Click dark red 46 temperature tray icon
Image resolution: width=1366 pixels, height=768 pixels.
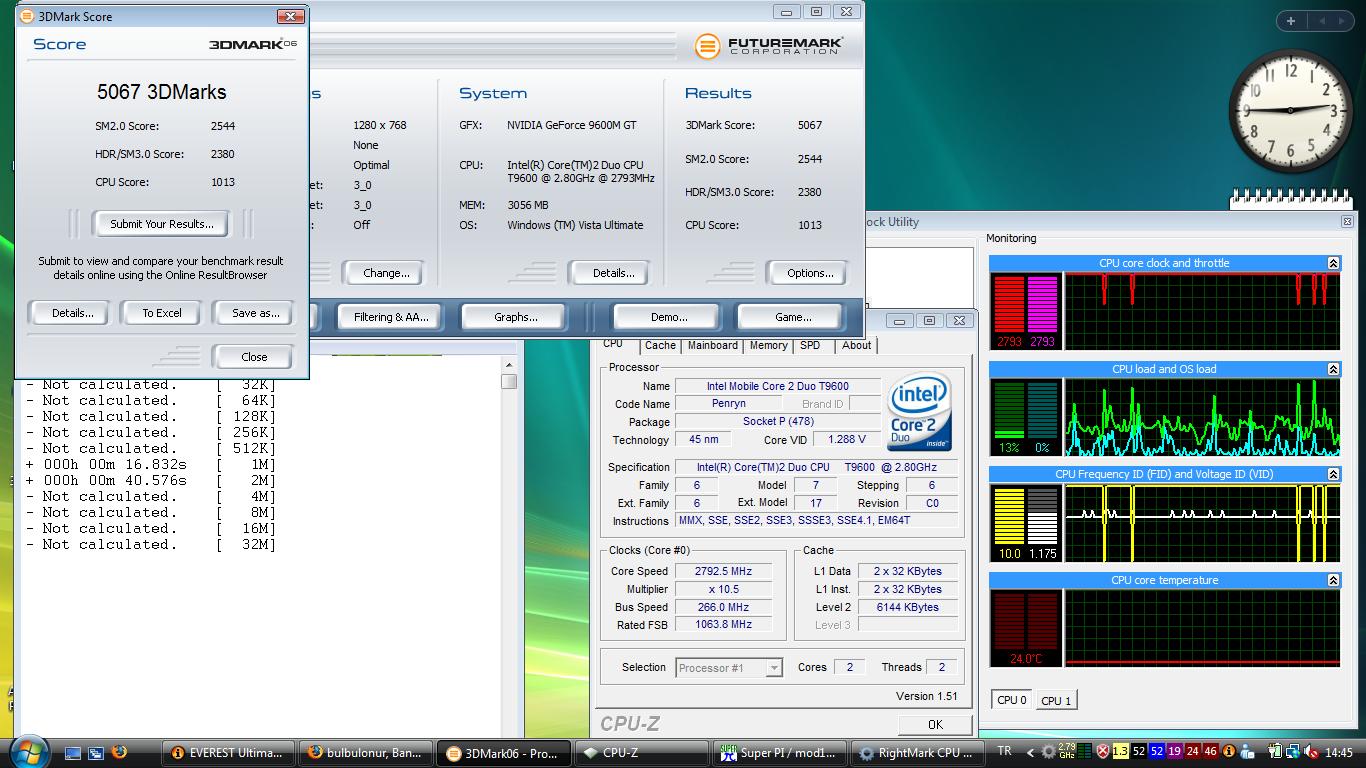click(x=1210, y=752)
